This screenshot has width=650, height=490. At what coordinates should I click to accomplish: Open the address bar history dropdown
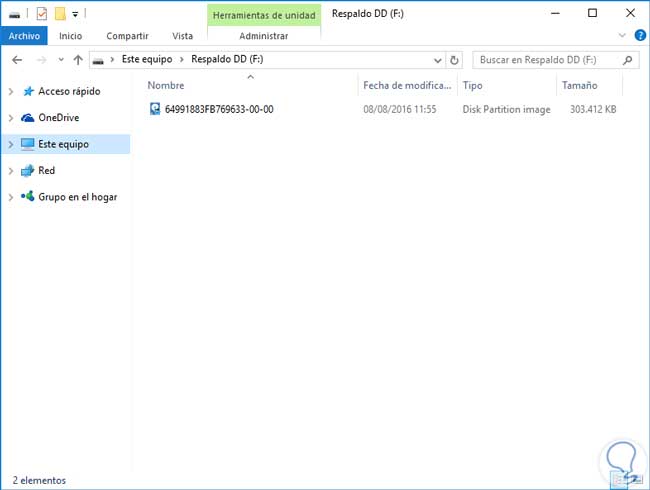[437, 61]
